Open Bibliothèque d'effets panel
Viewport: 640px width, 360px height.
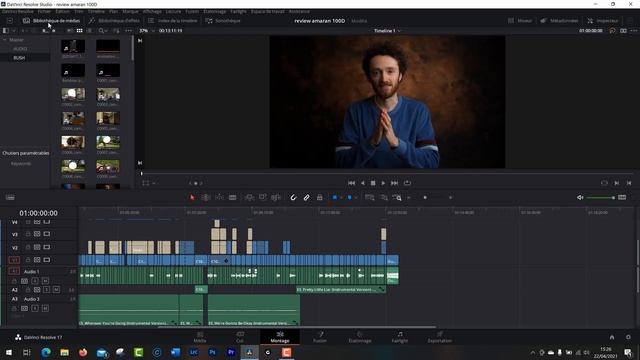(x=115, y=20)
